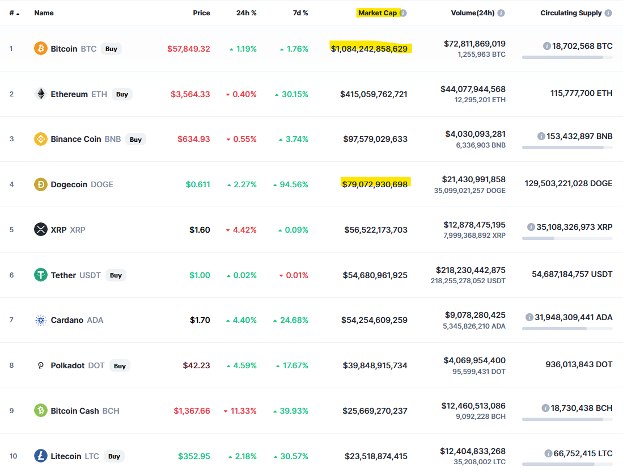The width and height of the screenshot is (624, 472).
Task: Open the Bitcoin Cash coin page link
Action: pos(75,411)
